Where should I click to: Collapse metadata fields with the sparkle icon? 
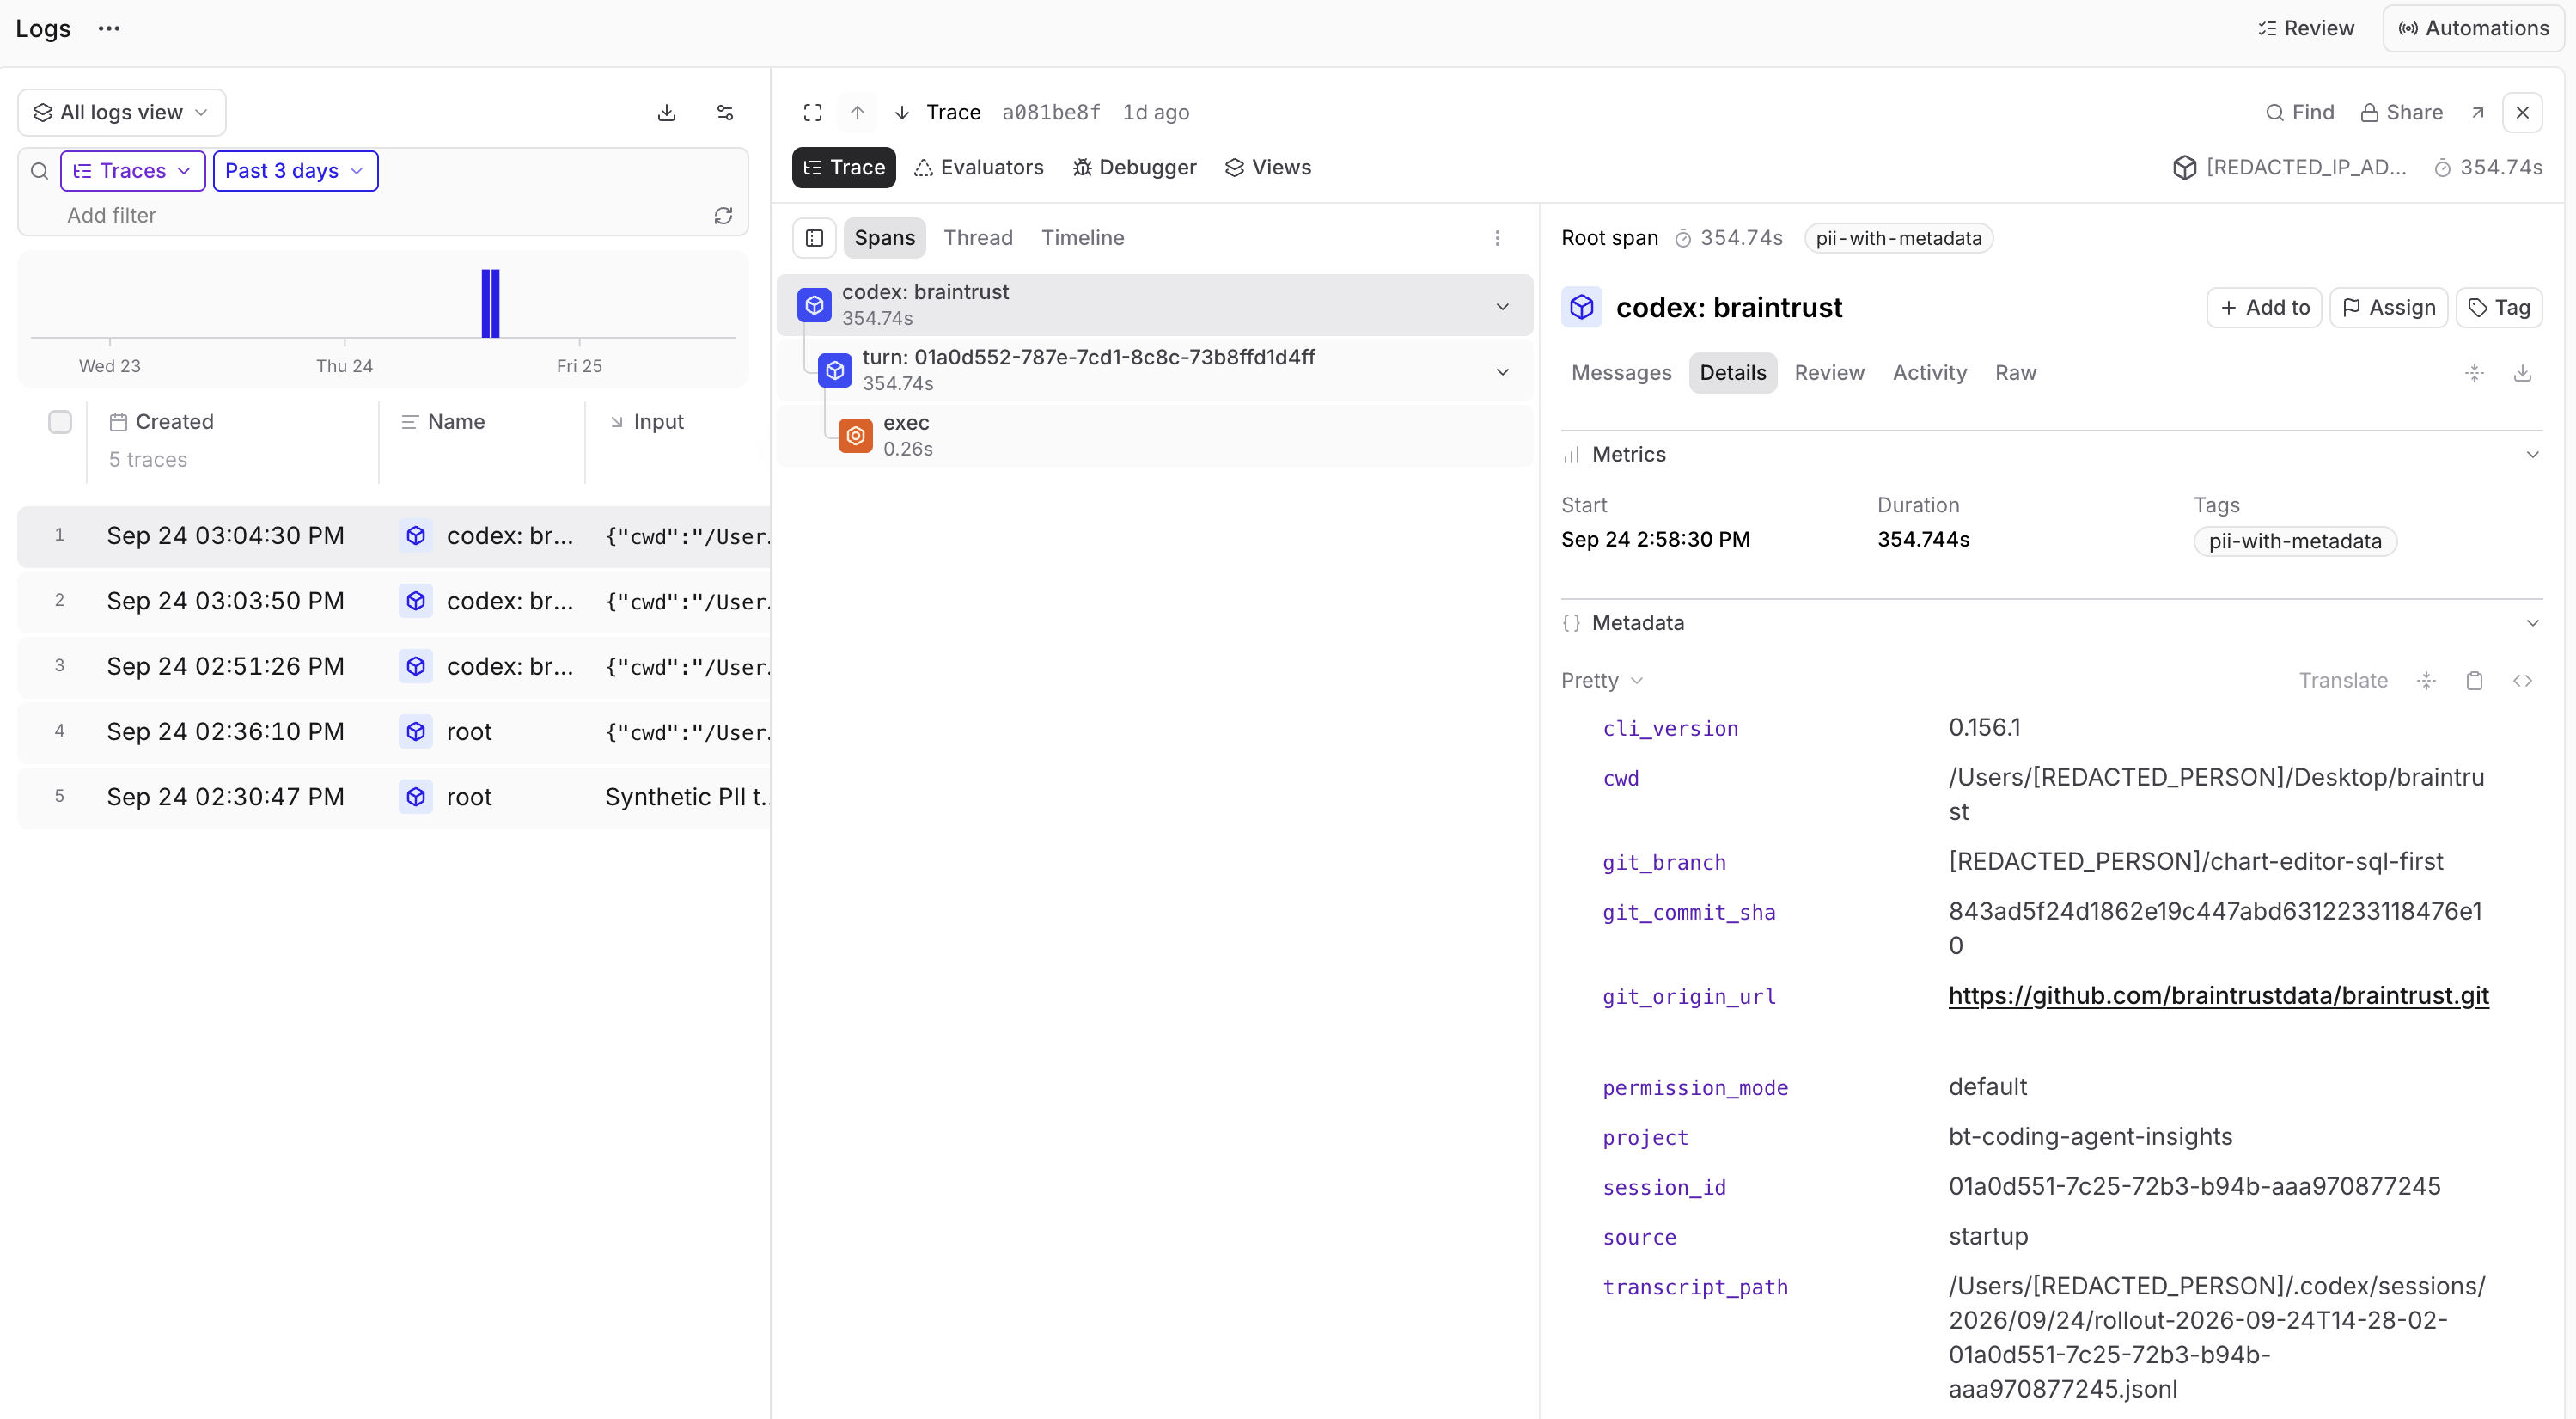pyautogui.click(x=2426, y=681)
